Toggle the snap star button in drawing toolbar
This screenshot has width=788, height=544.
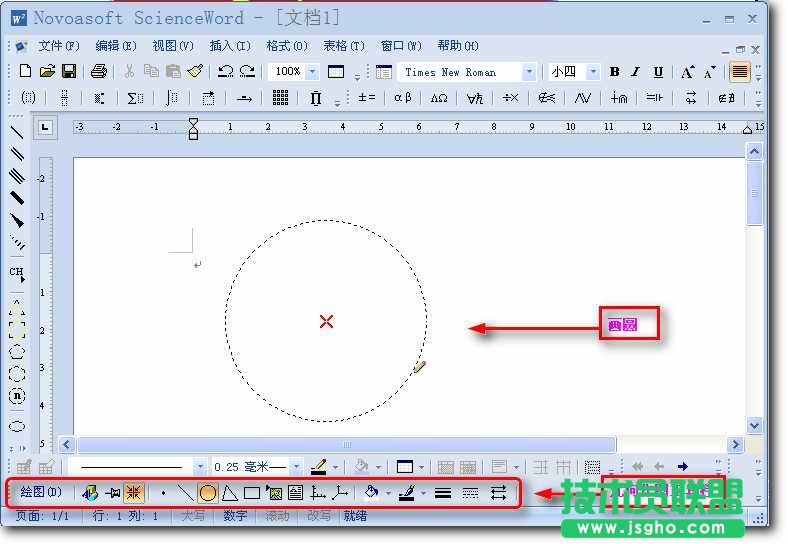[x=134, y=493]
